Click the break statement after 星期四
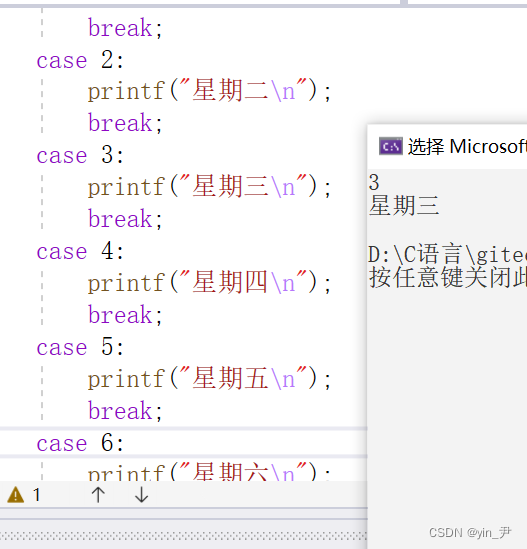The width and height of the screenshot is (527, 549). 125,315
